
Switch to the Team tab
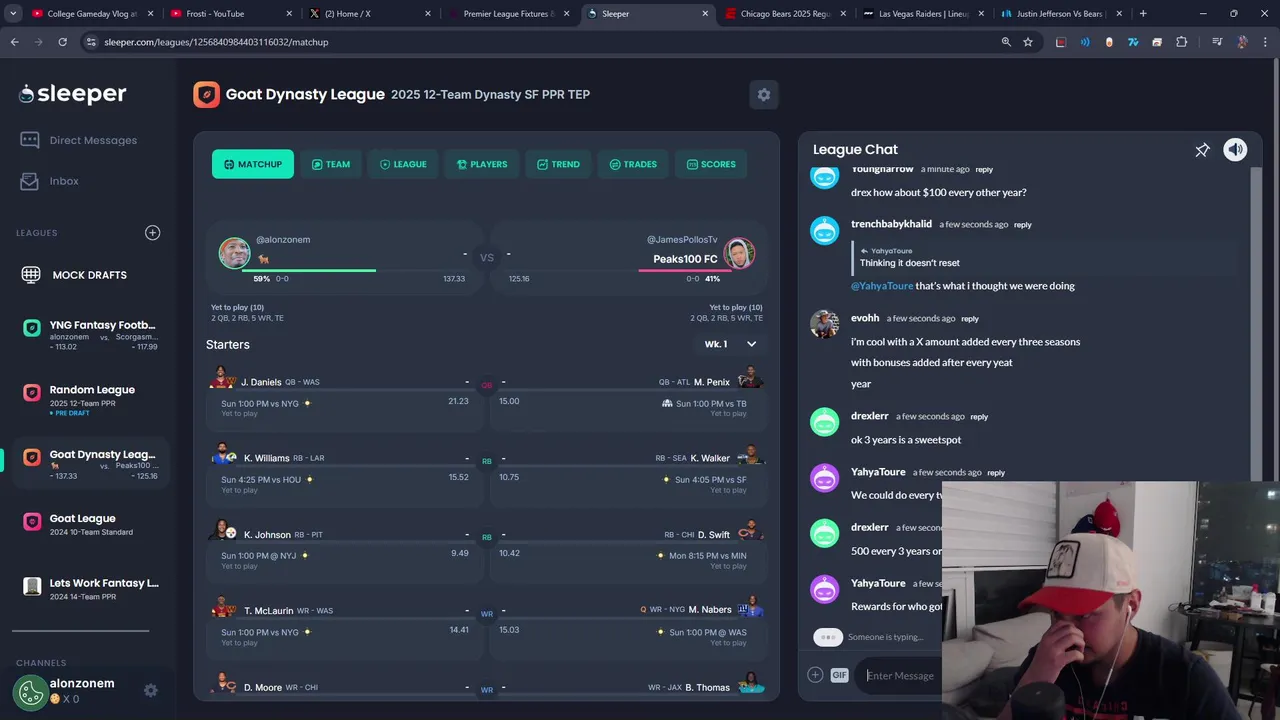coord(331,164)
